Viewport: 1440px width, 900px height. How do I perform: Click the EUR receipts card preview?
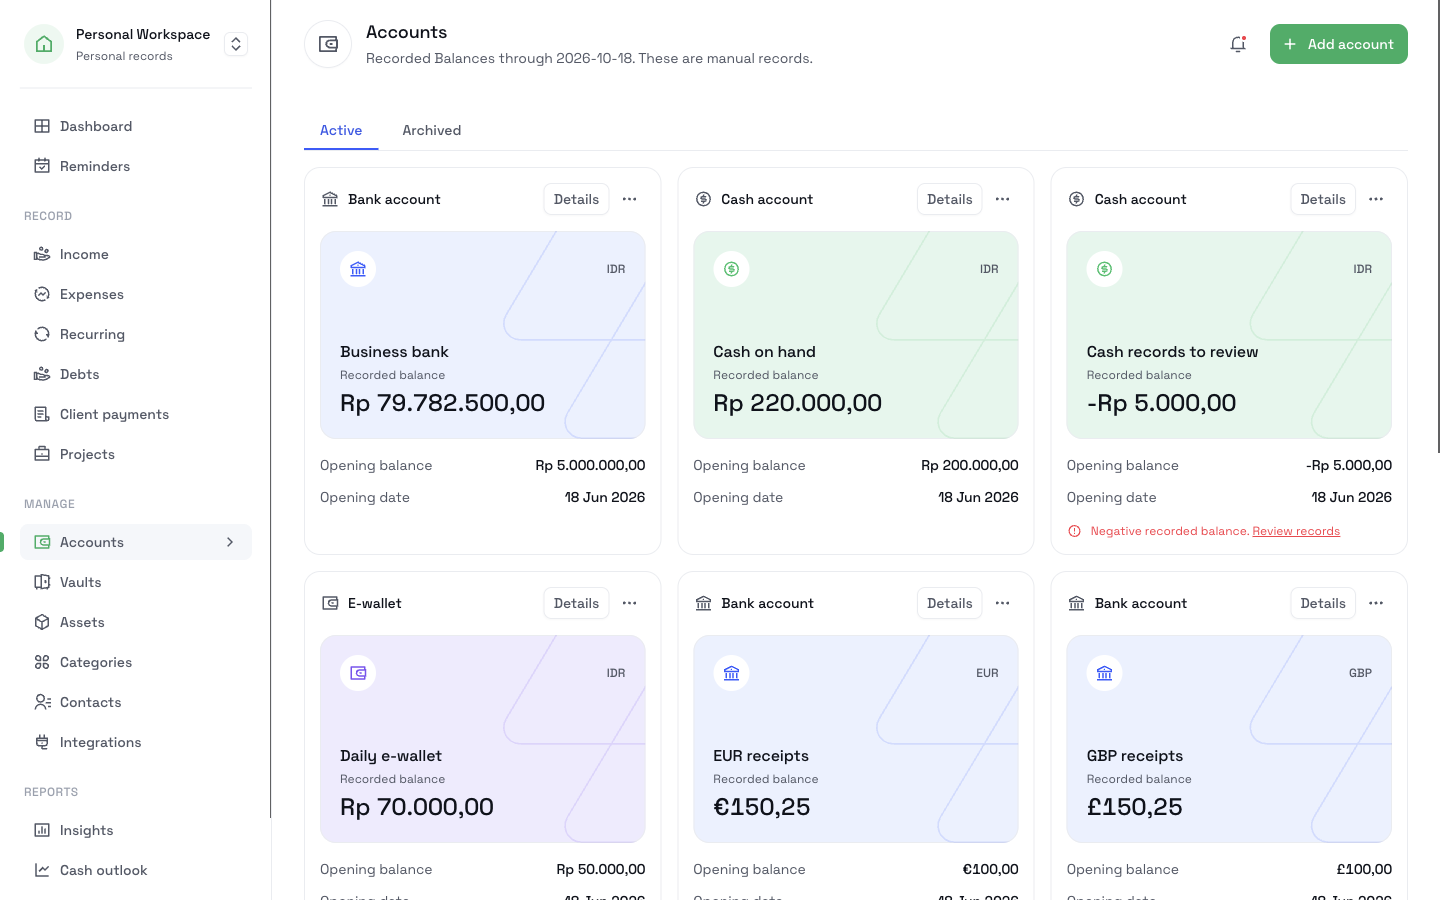(856, 739)
